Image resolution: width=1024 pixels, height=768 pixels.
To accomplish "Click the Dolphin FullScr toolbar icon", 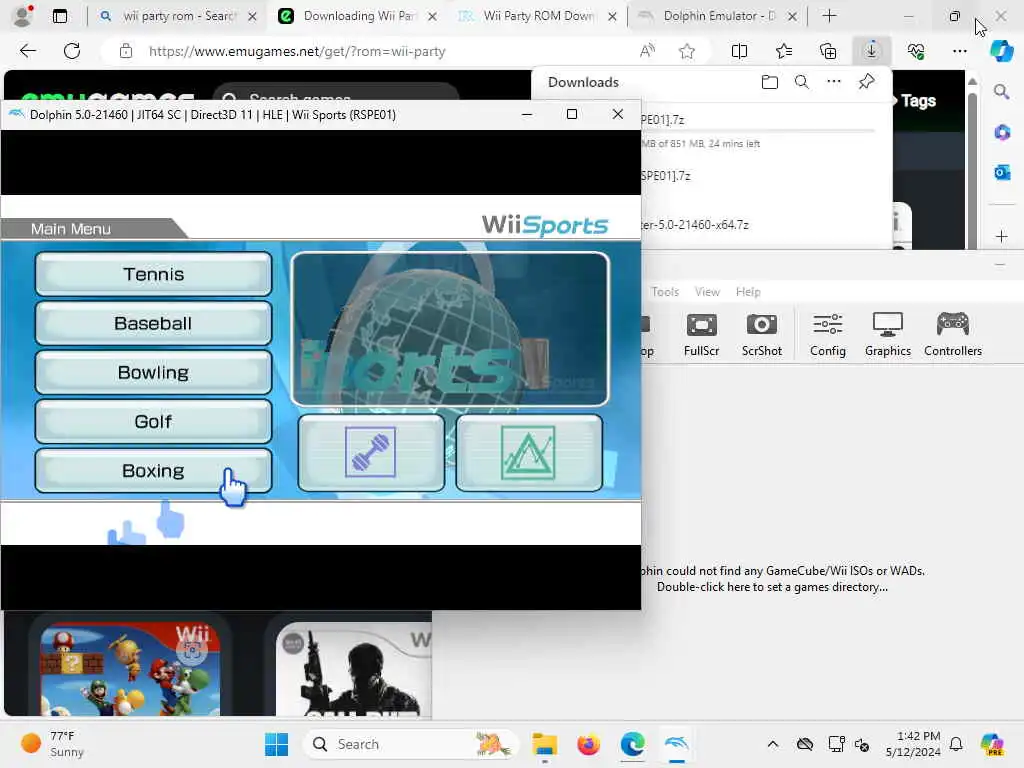I will click(701, 334).
